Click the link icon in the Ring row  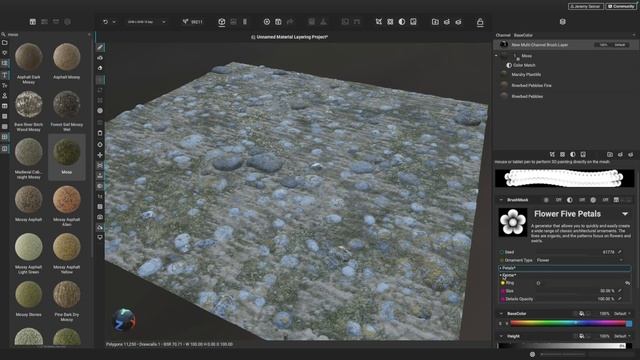[x=627, y=283]
